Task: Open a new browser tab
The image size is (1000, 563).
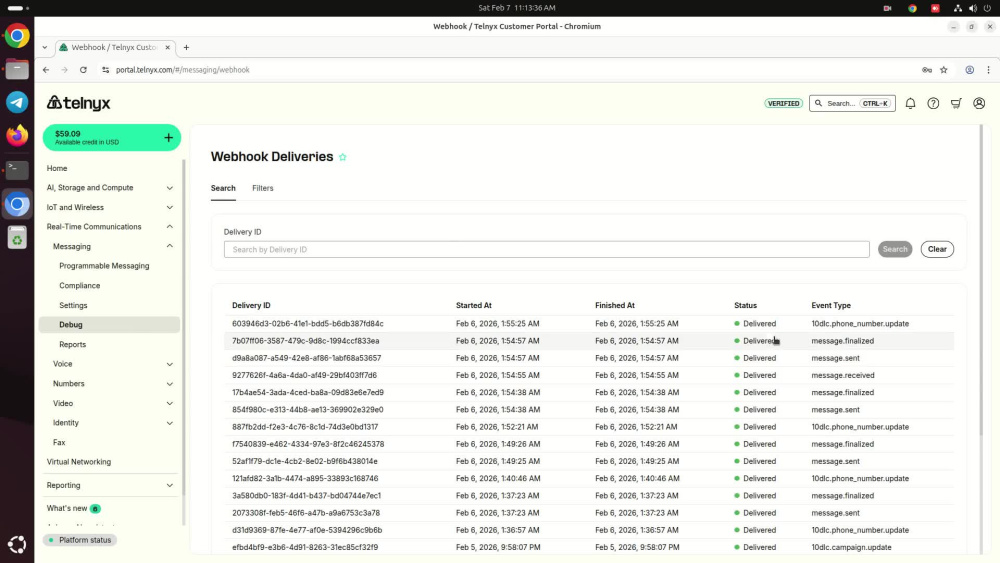Action: 186,47
